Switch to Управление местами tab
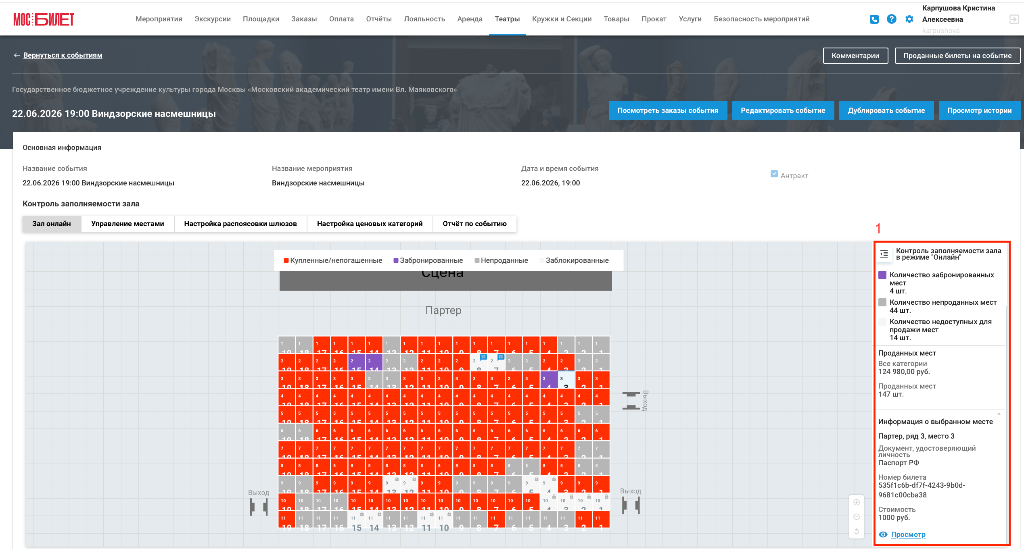The width and height of the screenshot is (1024, 549). (127, 224)
